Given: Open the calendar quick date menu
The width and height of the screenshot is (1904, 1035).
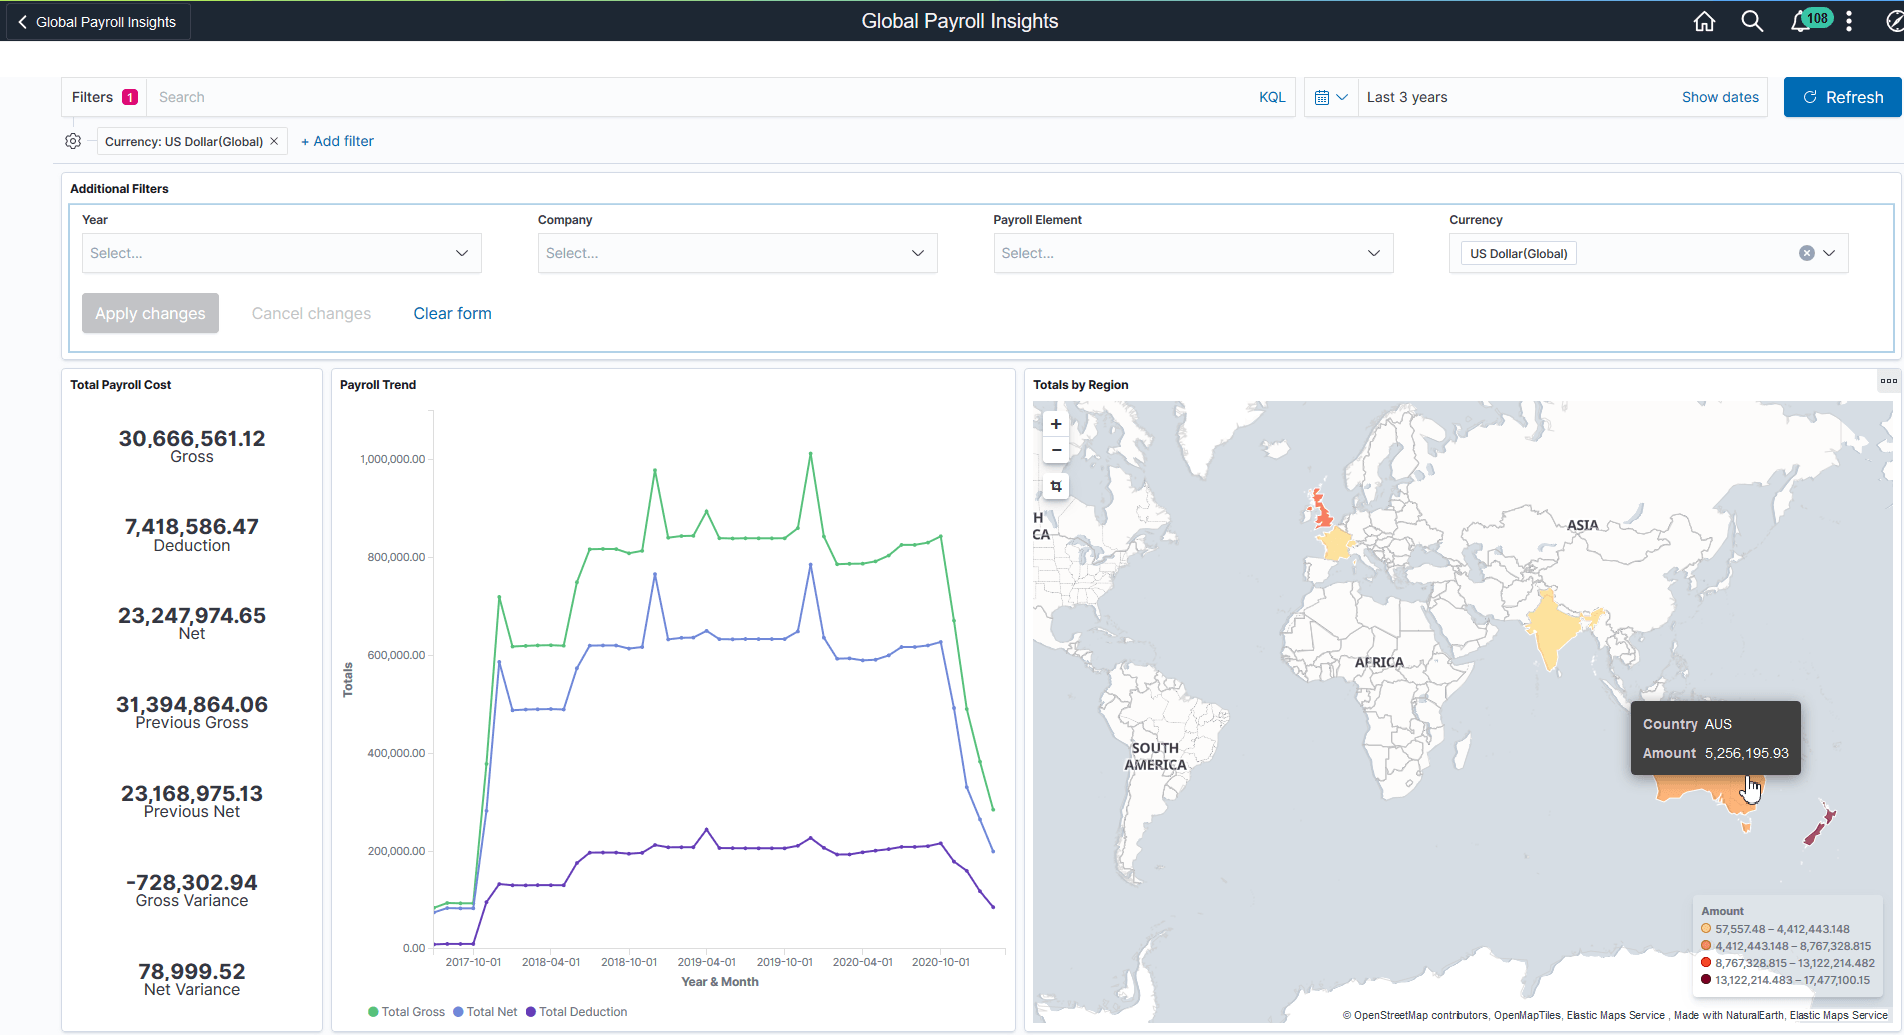Looking at the screenshot, I should click(1331, 97).
